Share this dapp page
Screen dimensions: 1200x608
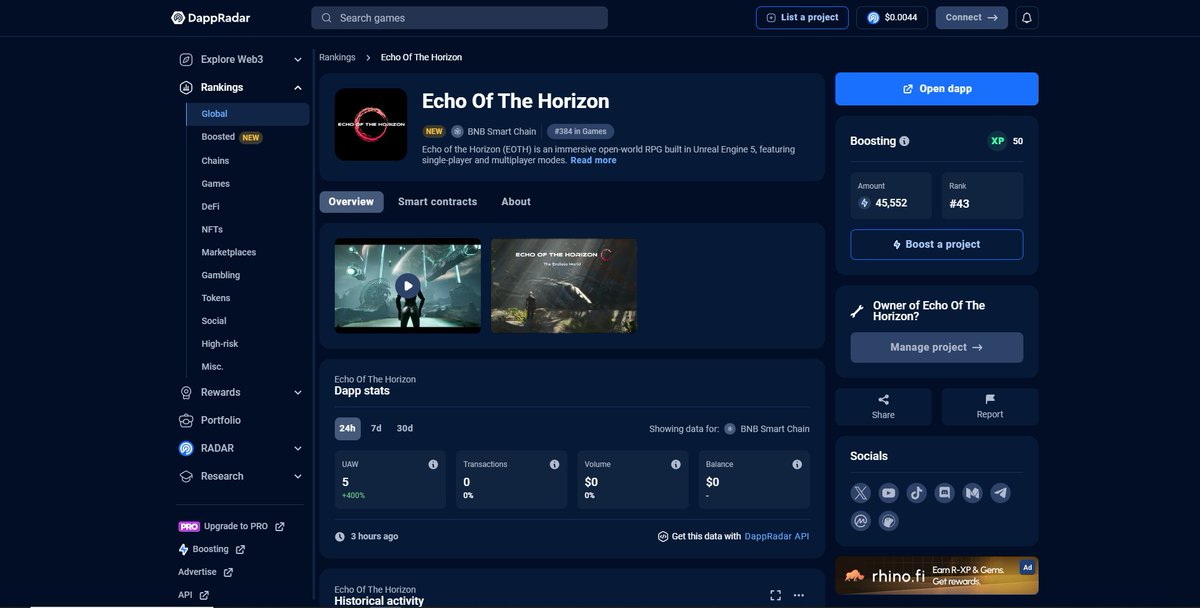pyautogui.click(x=883, y=407)
